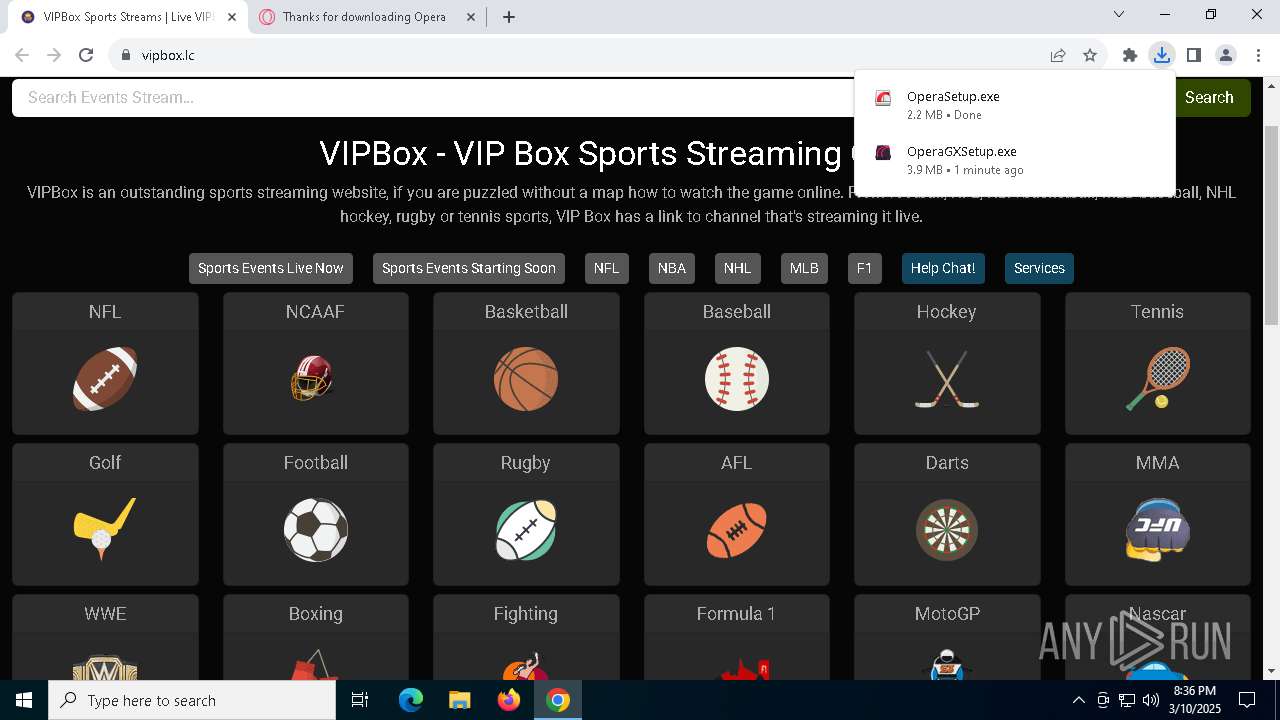Switch to the VIPBox Sports Streams tab
The image size is (1280, 720).
[130, 17]
